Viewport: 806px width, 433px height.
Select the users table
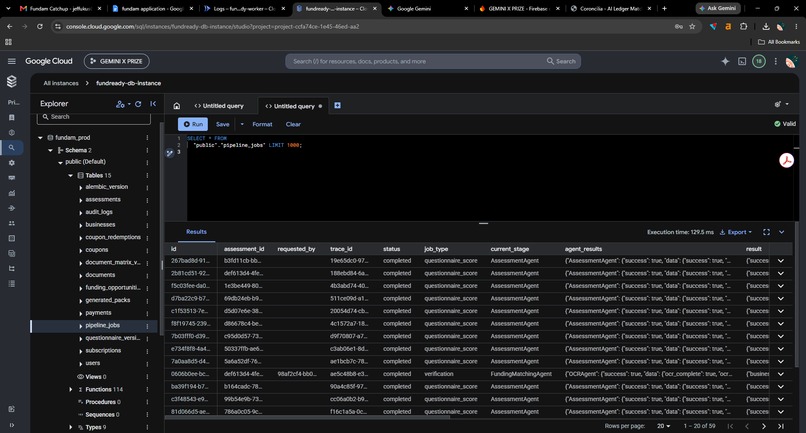[93, 363]
